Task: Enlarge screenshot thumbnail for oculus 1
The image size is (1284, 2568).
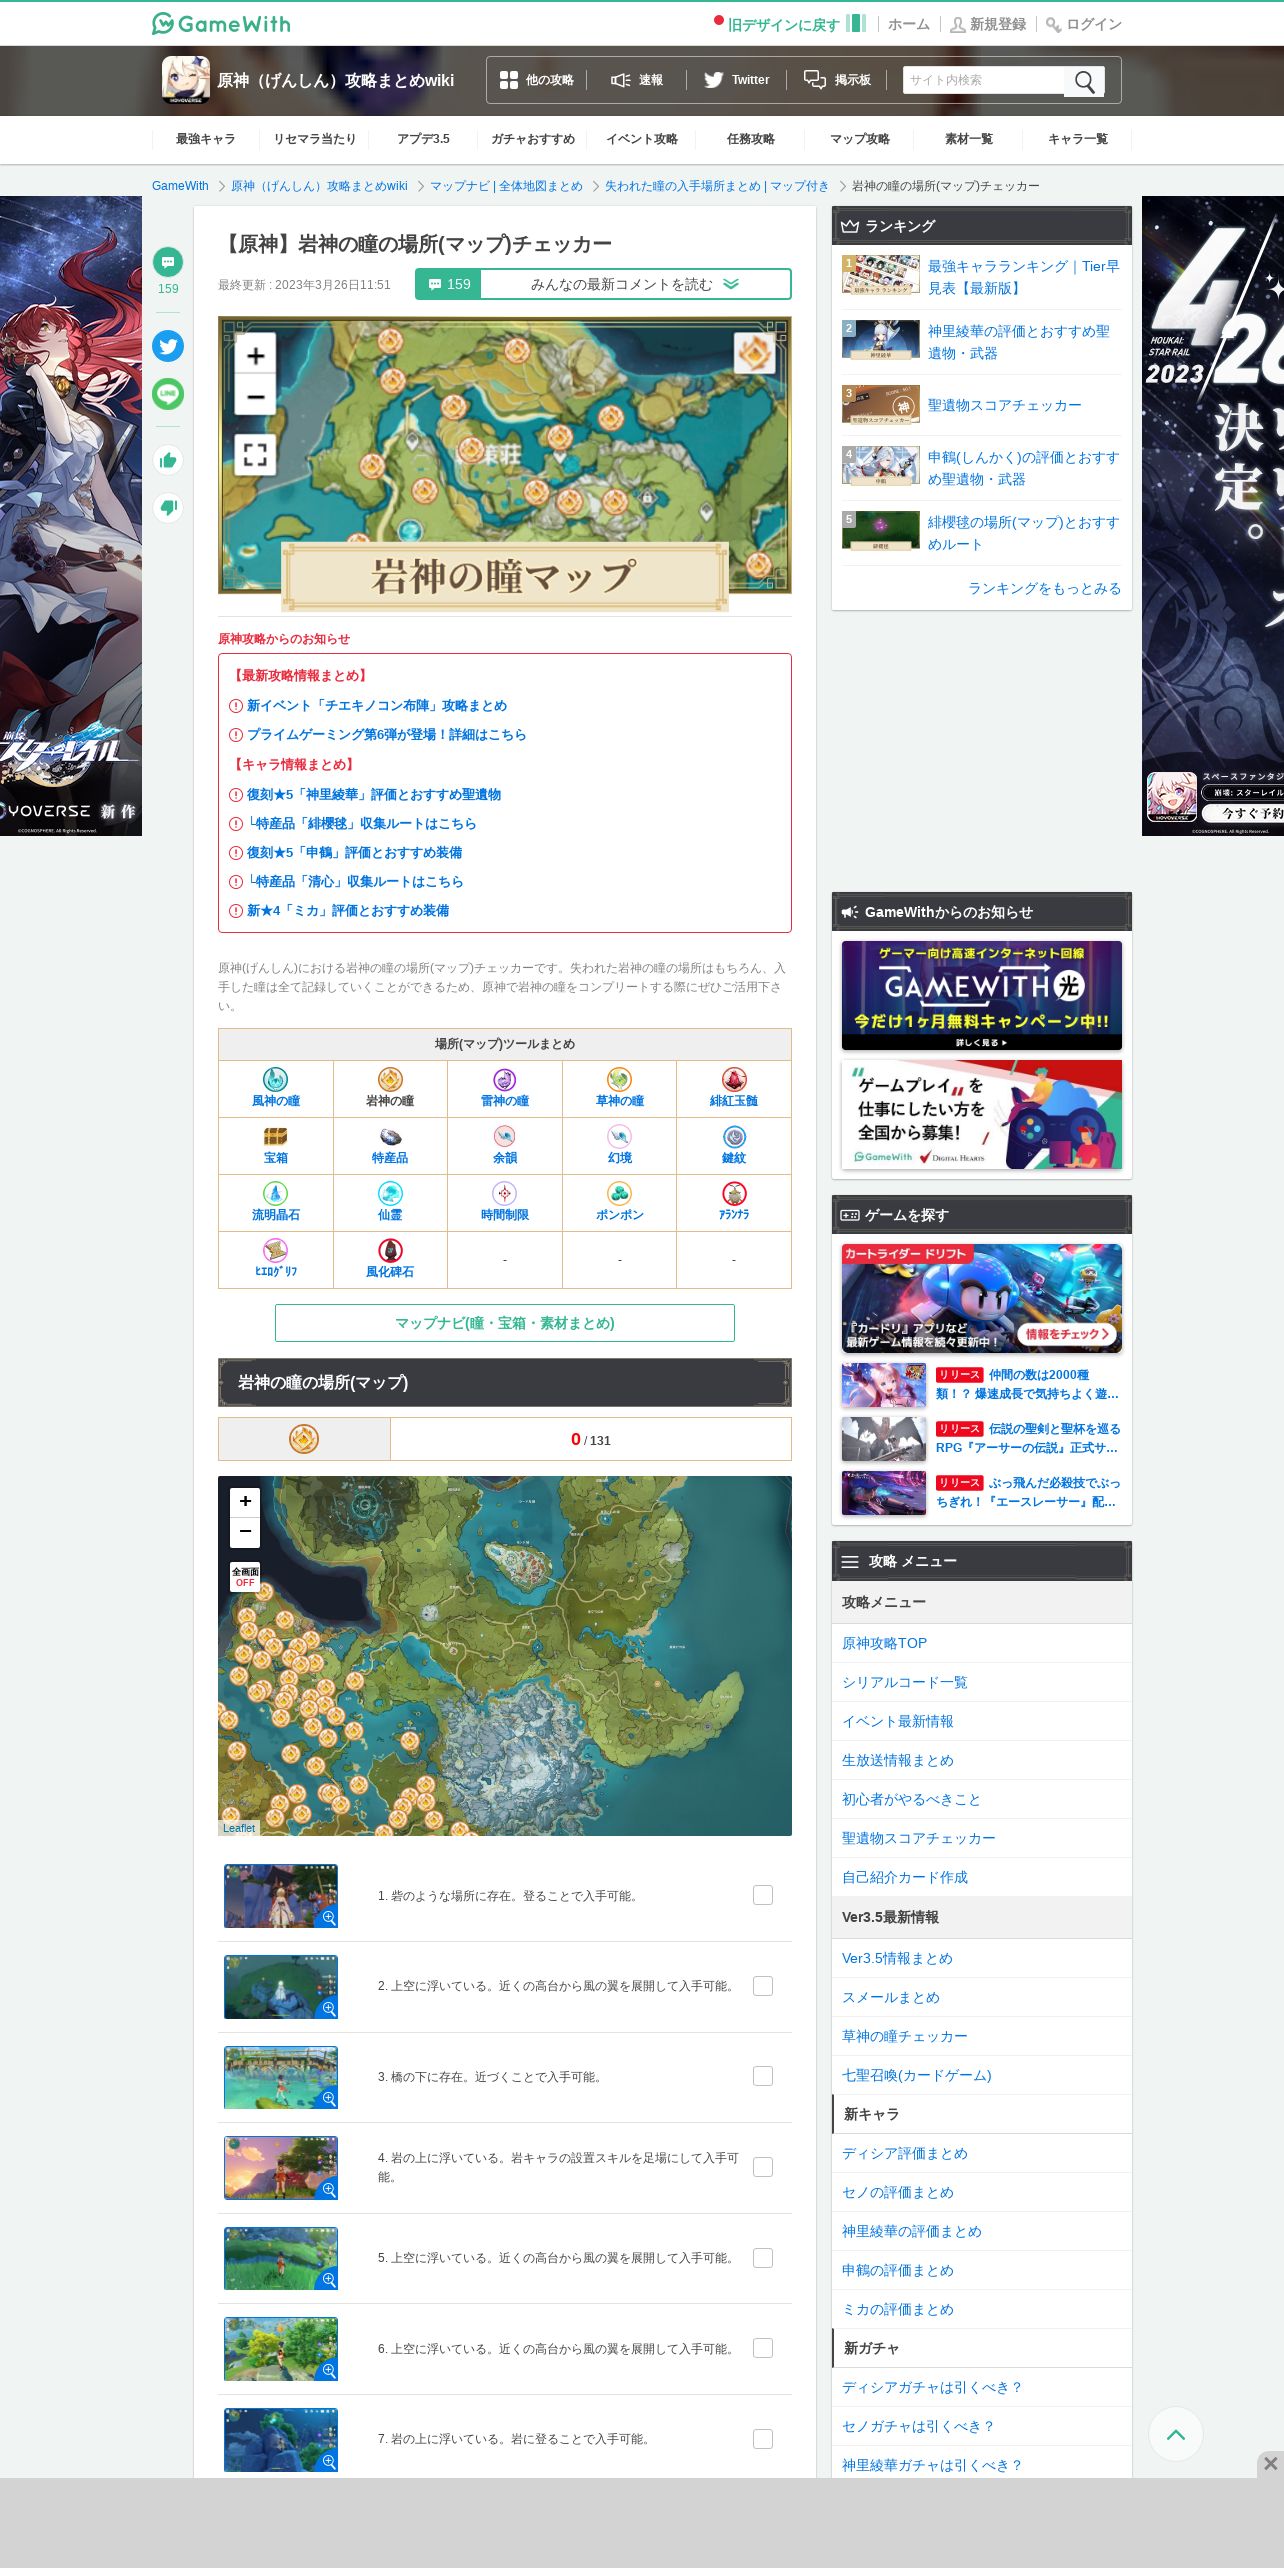Action: (281, 1896)
